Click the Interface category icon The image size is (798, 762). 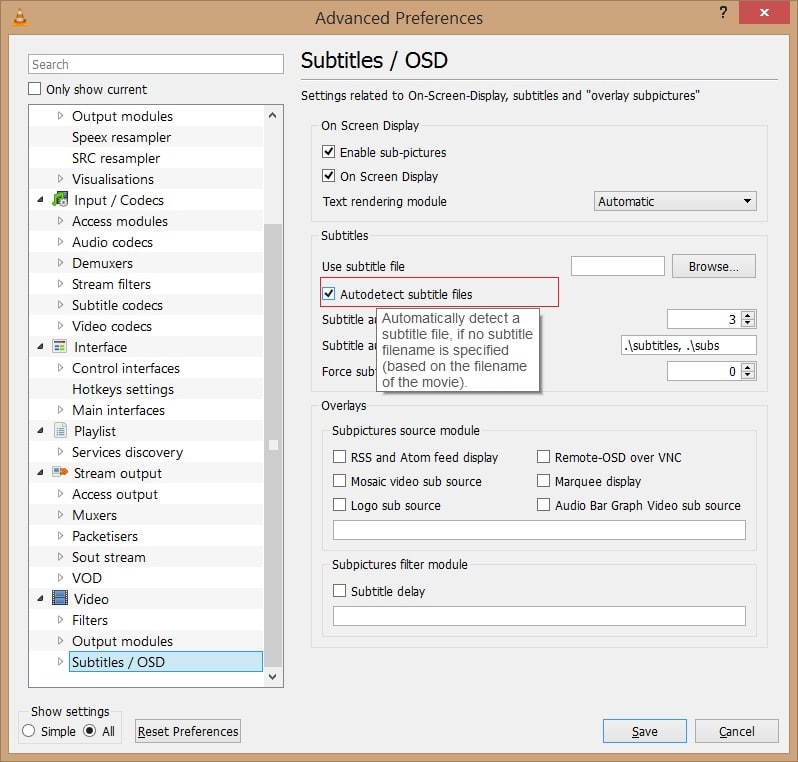pyautogui.click(x=59, y=347)
